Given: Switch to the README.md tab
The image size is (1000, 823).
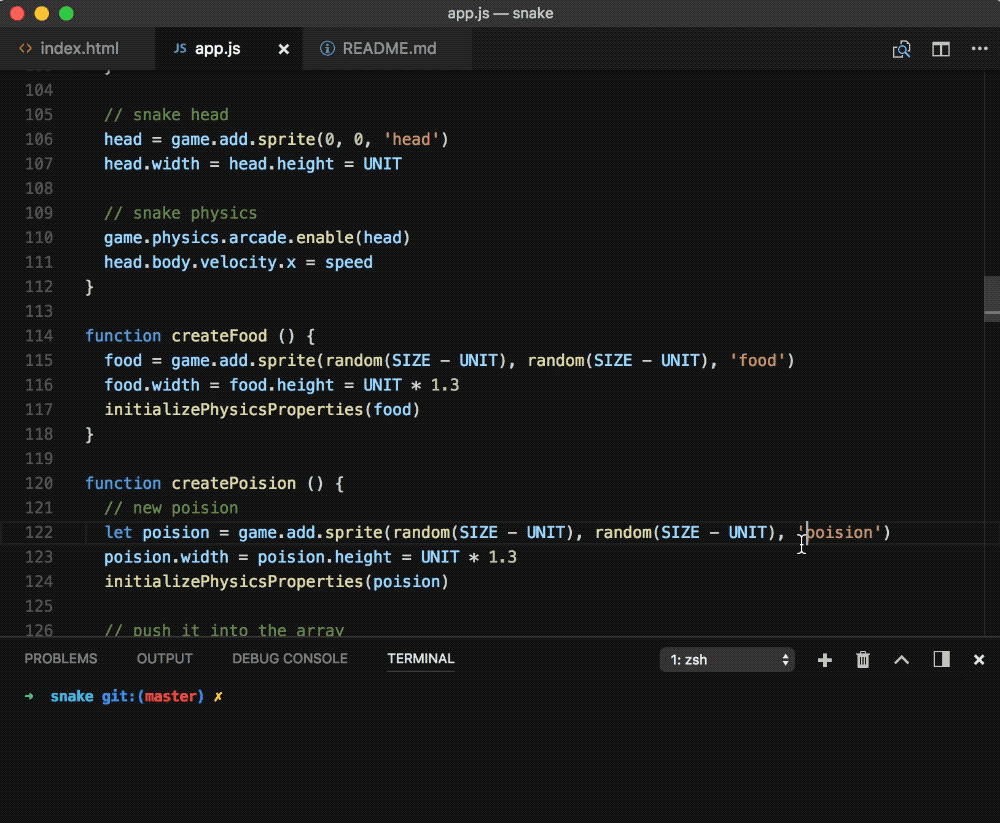Looking at the screenshot, I should 389,48.
